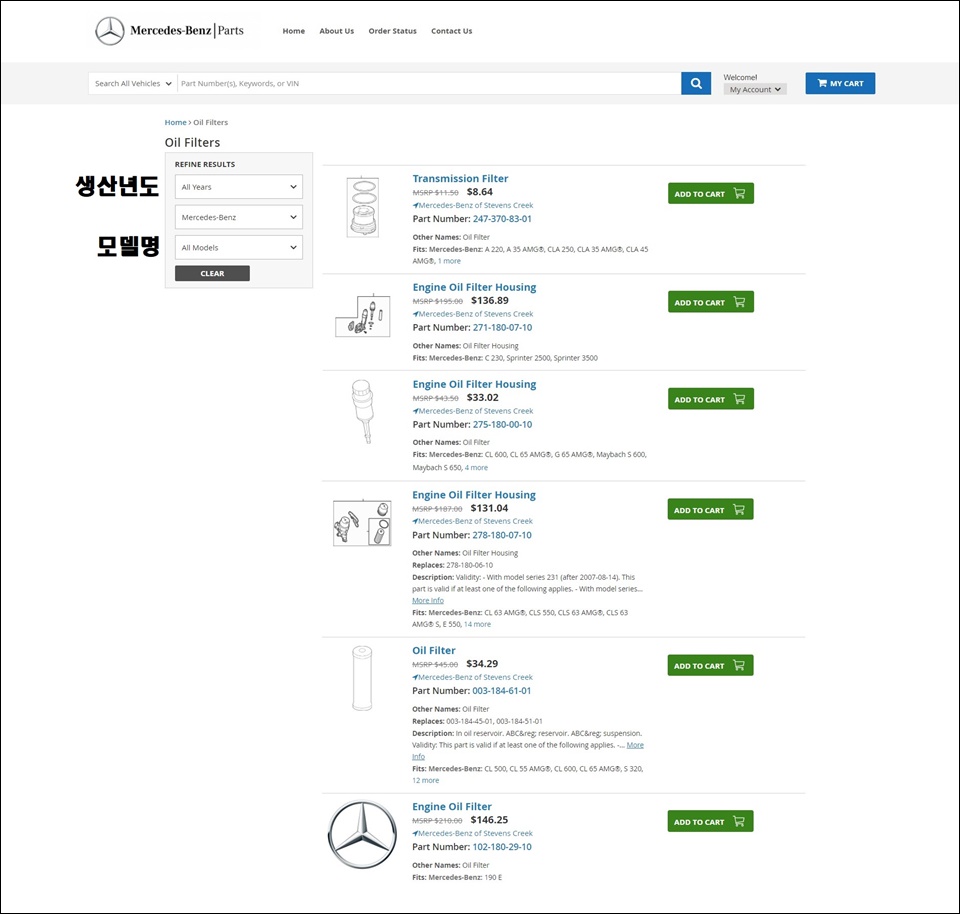
Task: Click the magnifying glass search button
Action: 696,83
